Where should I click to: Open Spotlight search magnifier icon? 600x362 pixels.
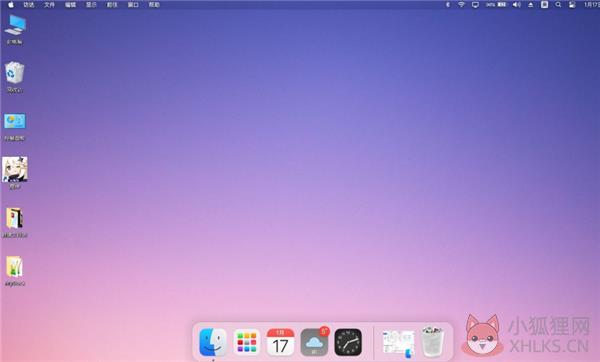558,5
